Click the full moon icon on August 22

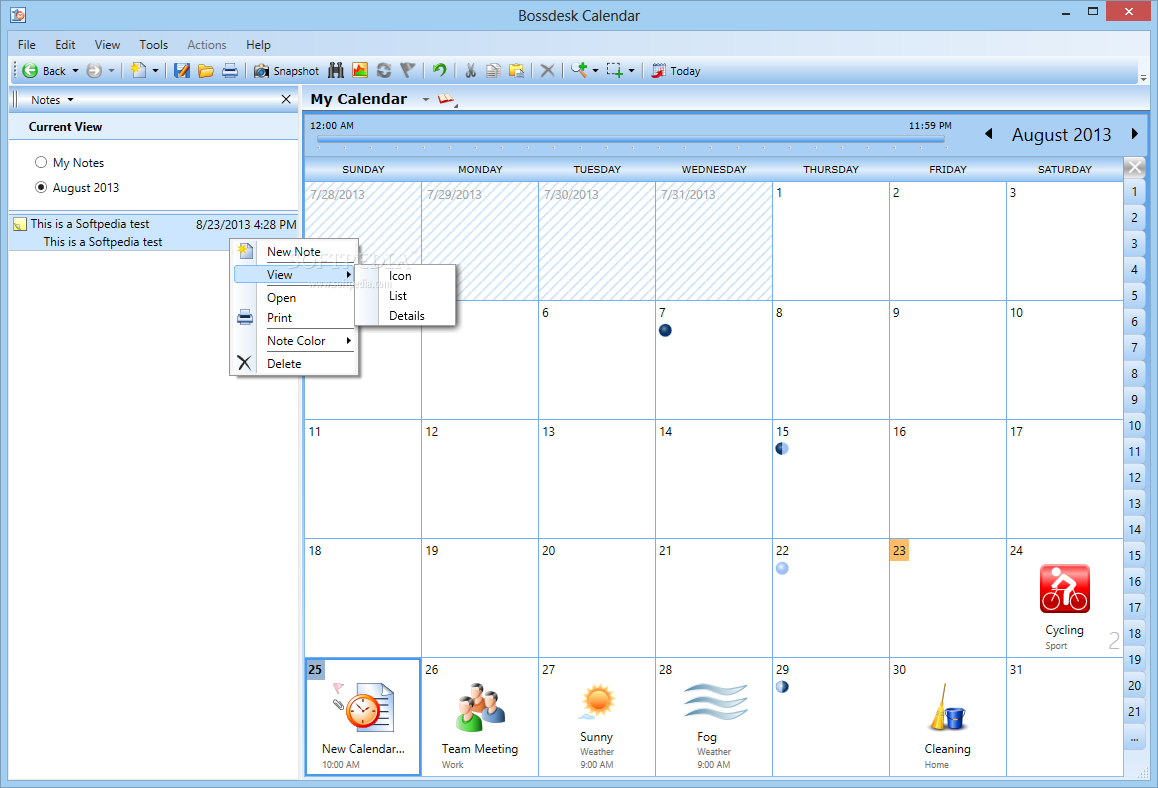(782, 568)
